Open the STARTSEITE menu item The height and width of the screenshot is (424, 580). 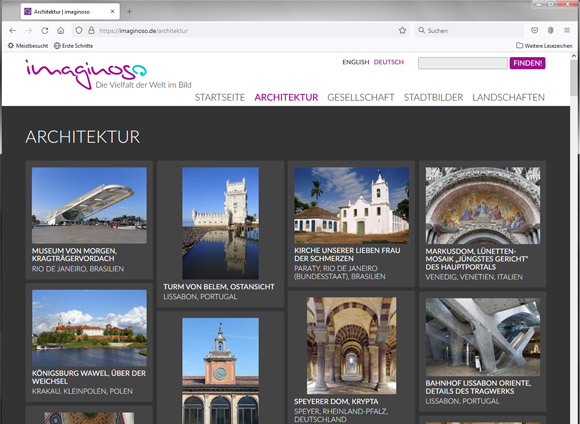[220, 97]
